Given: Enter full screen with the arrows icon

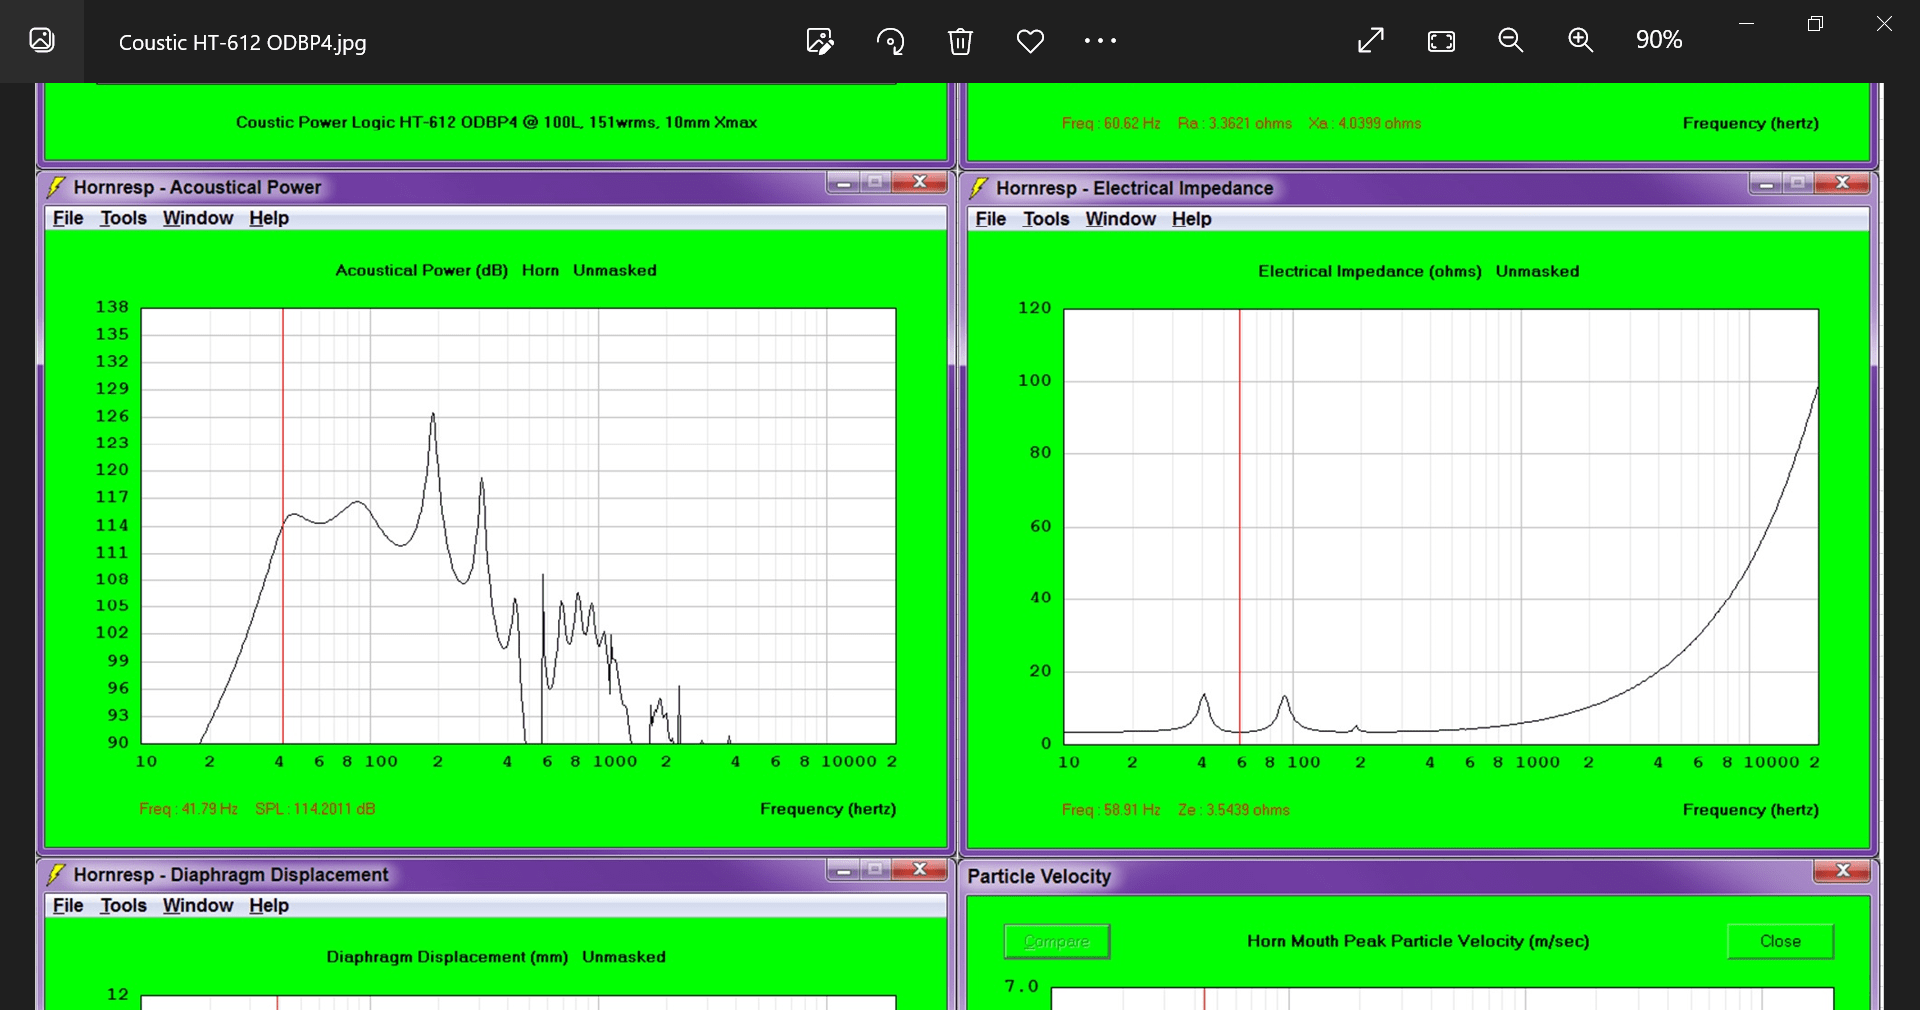Looking at the screenshot, I should coord(1371,40).
